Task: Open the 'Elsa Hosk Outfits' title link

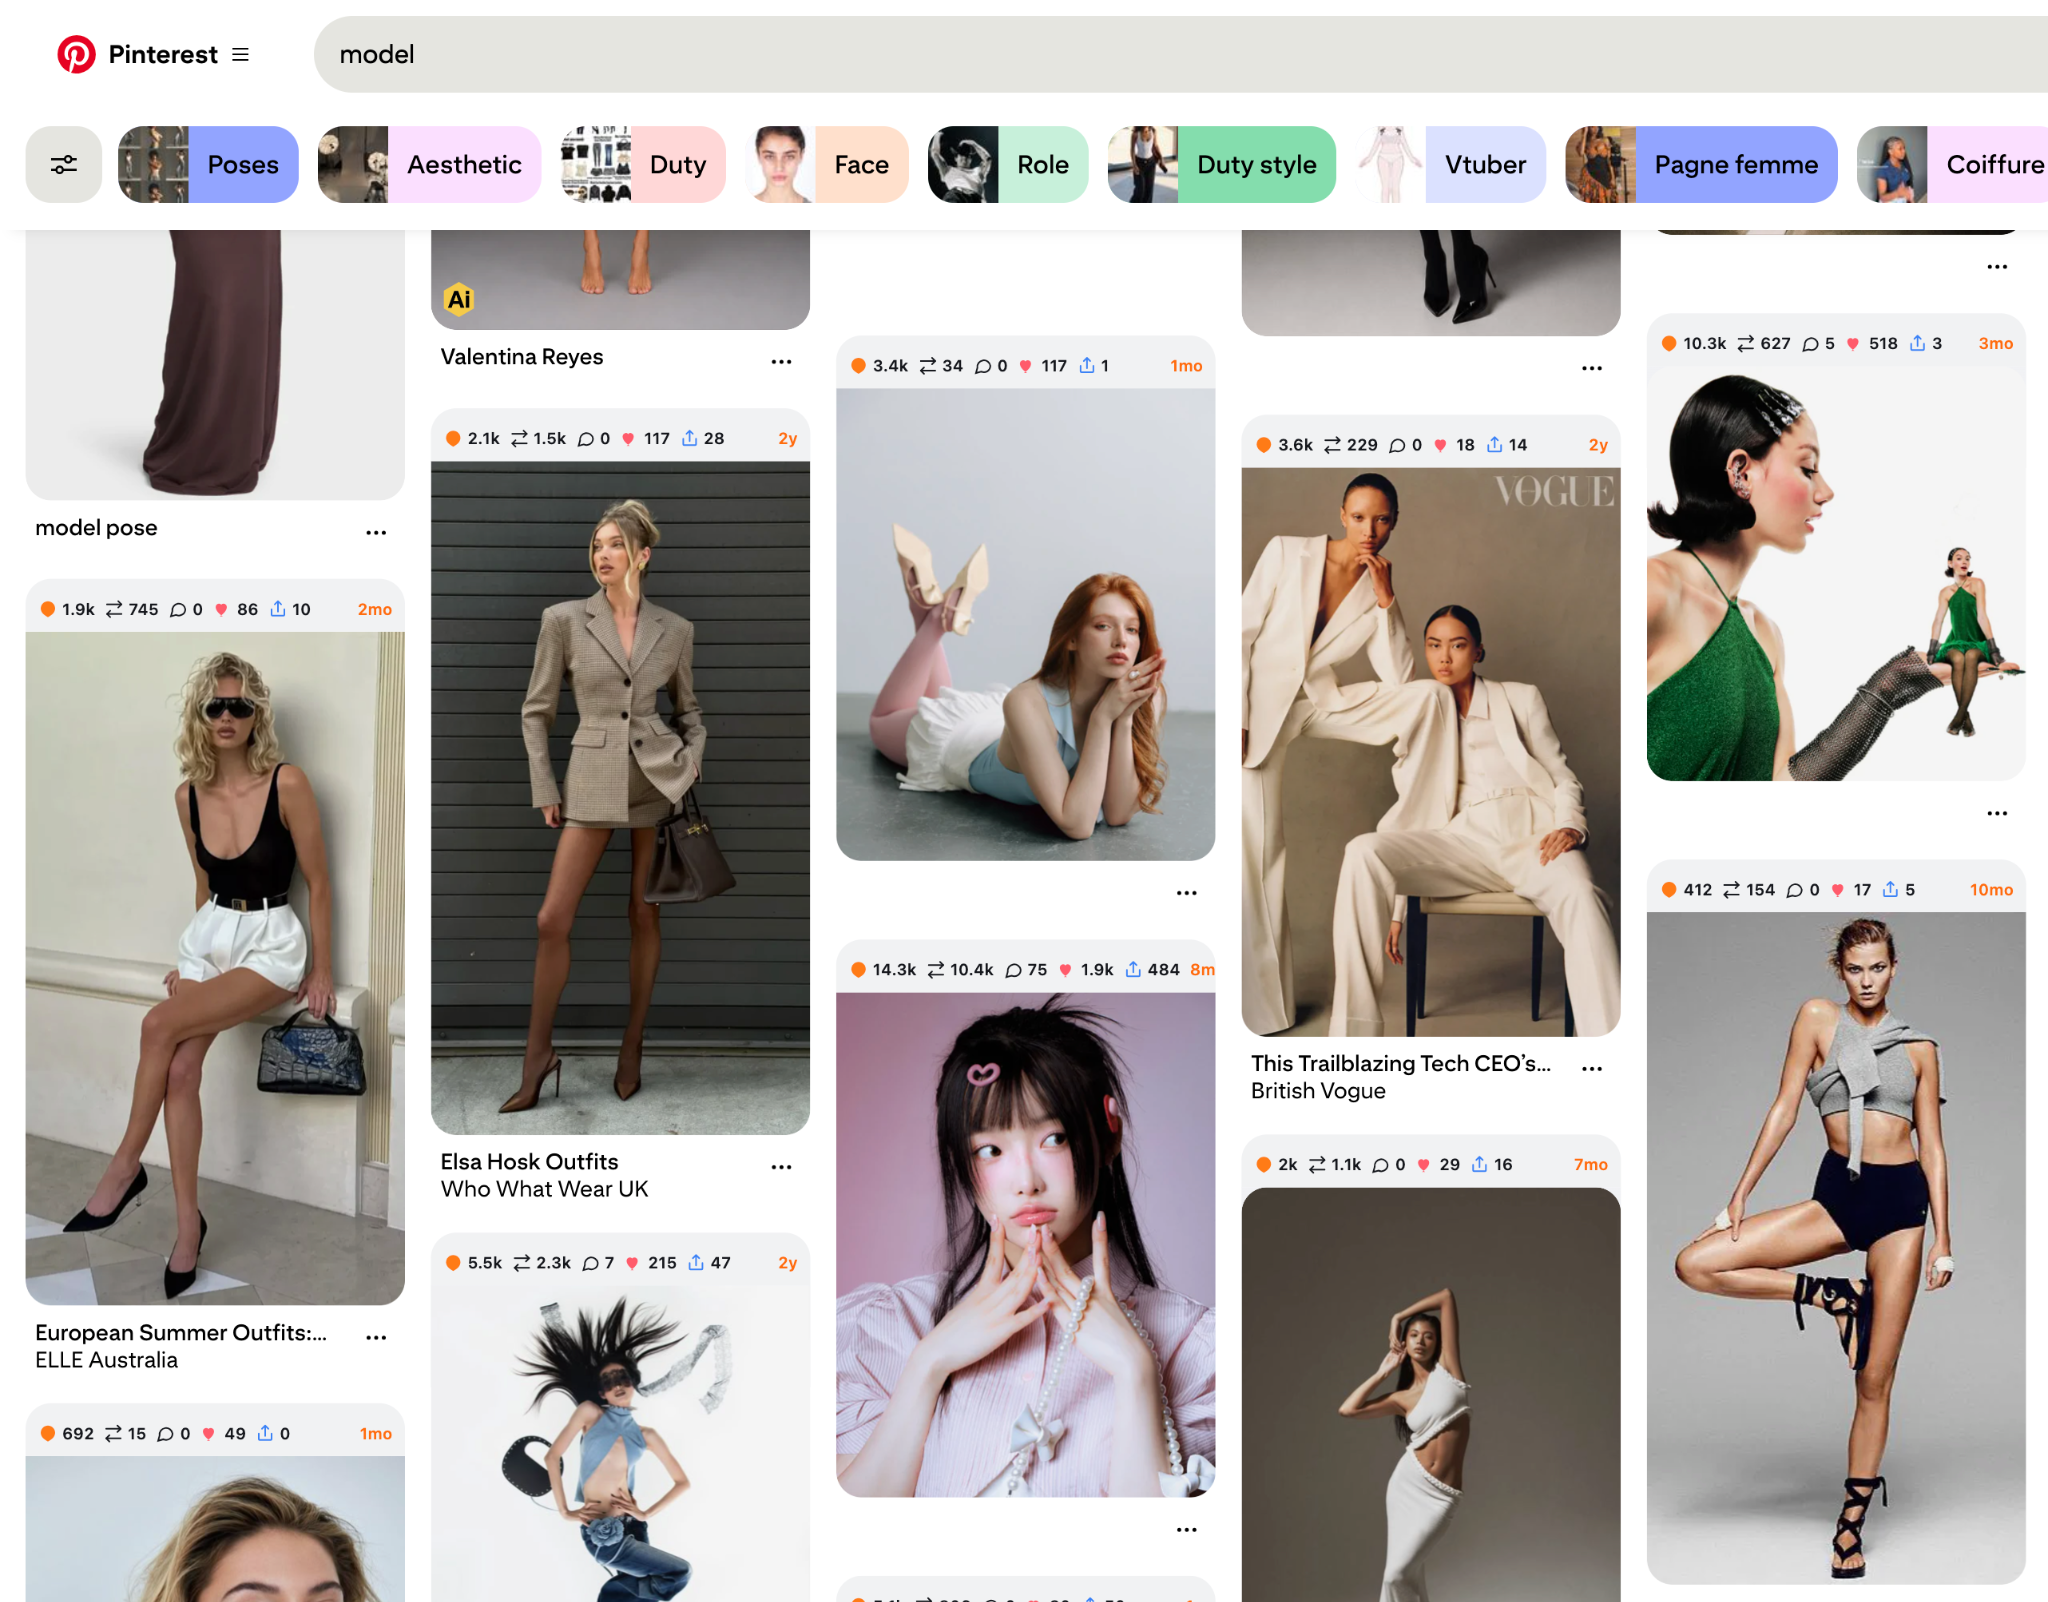Action: [529, 1161]
